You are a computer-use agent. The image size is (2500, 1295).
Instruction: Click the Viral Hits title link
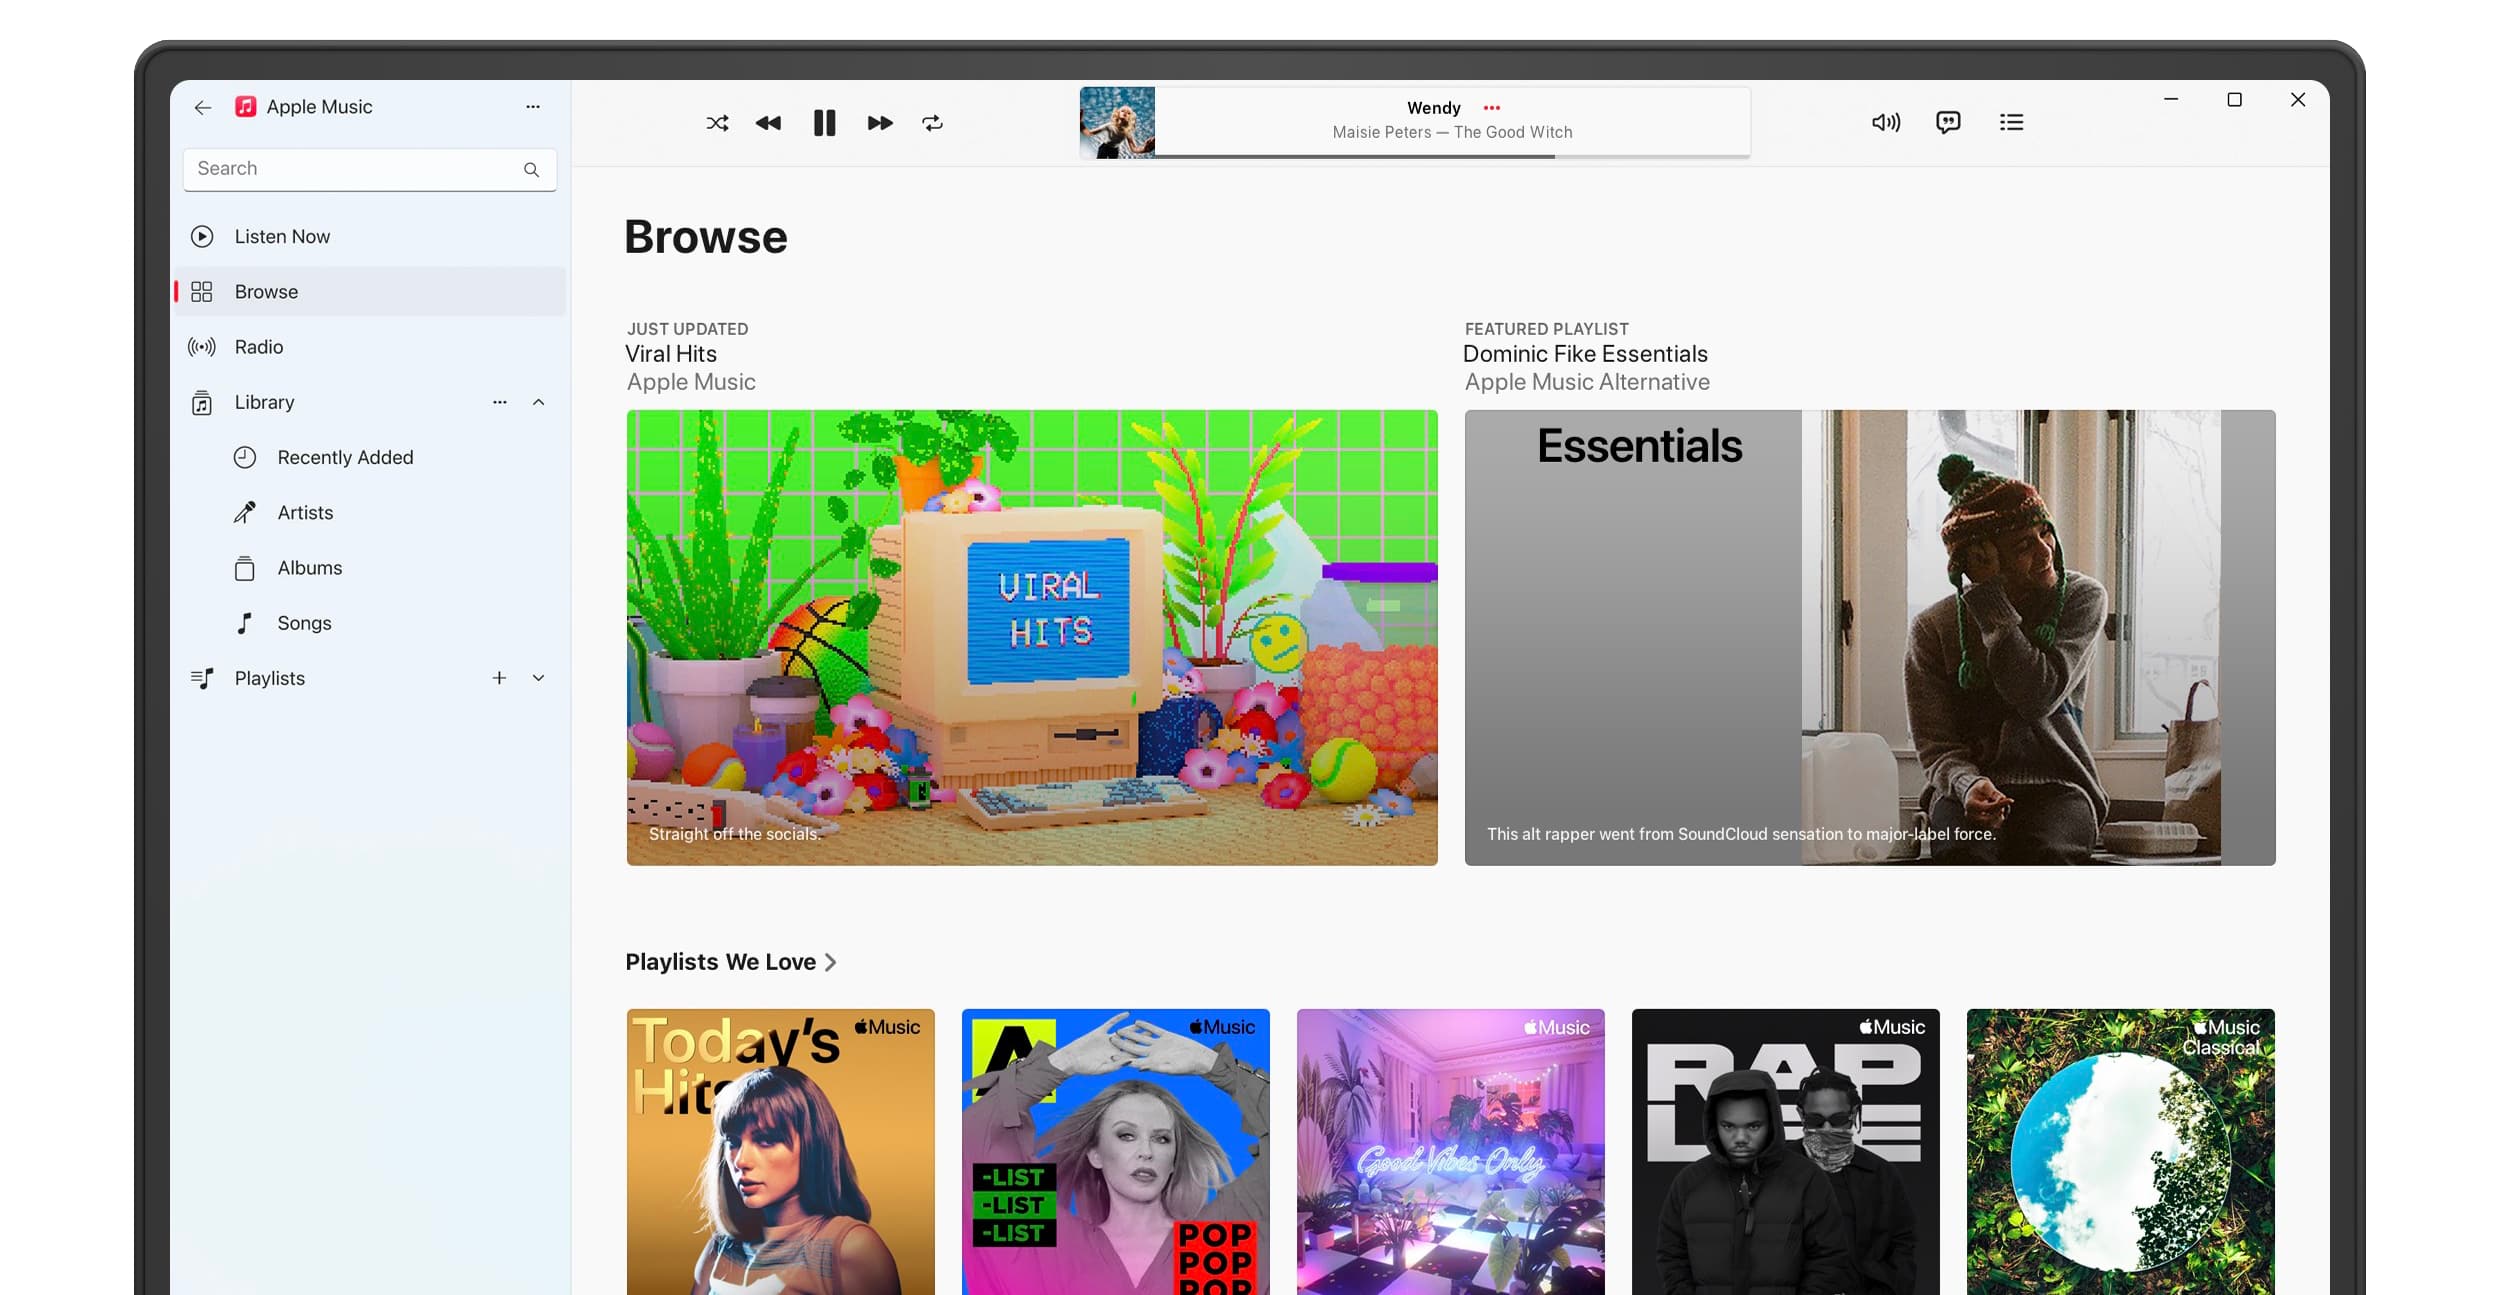(x=671, y=354)
